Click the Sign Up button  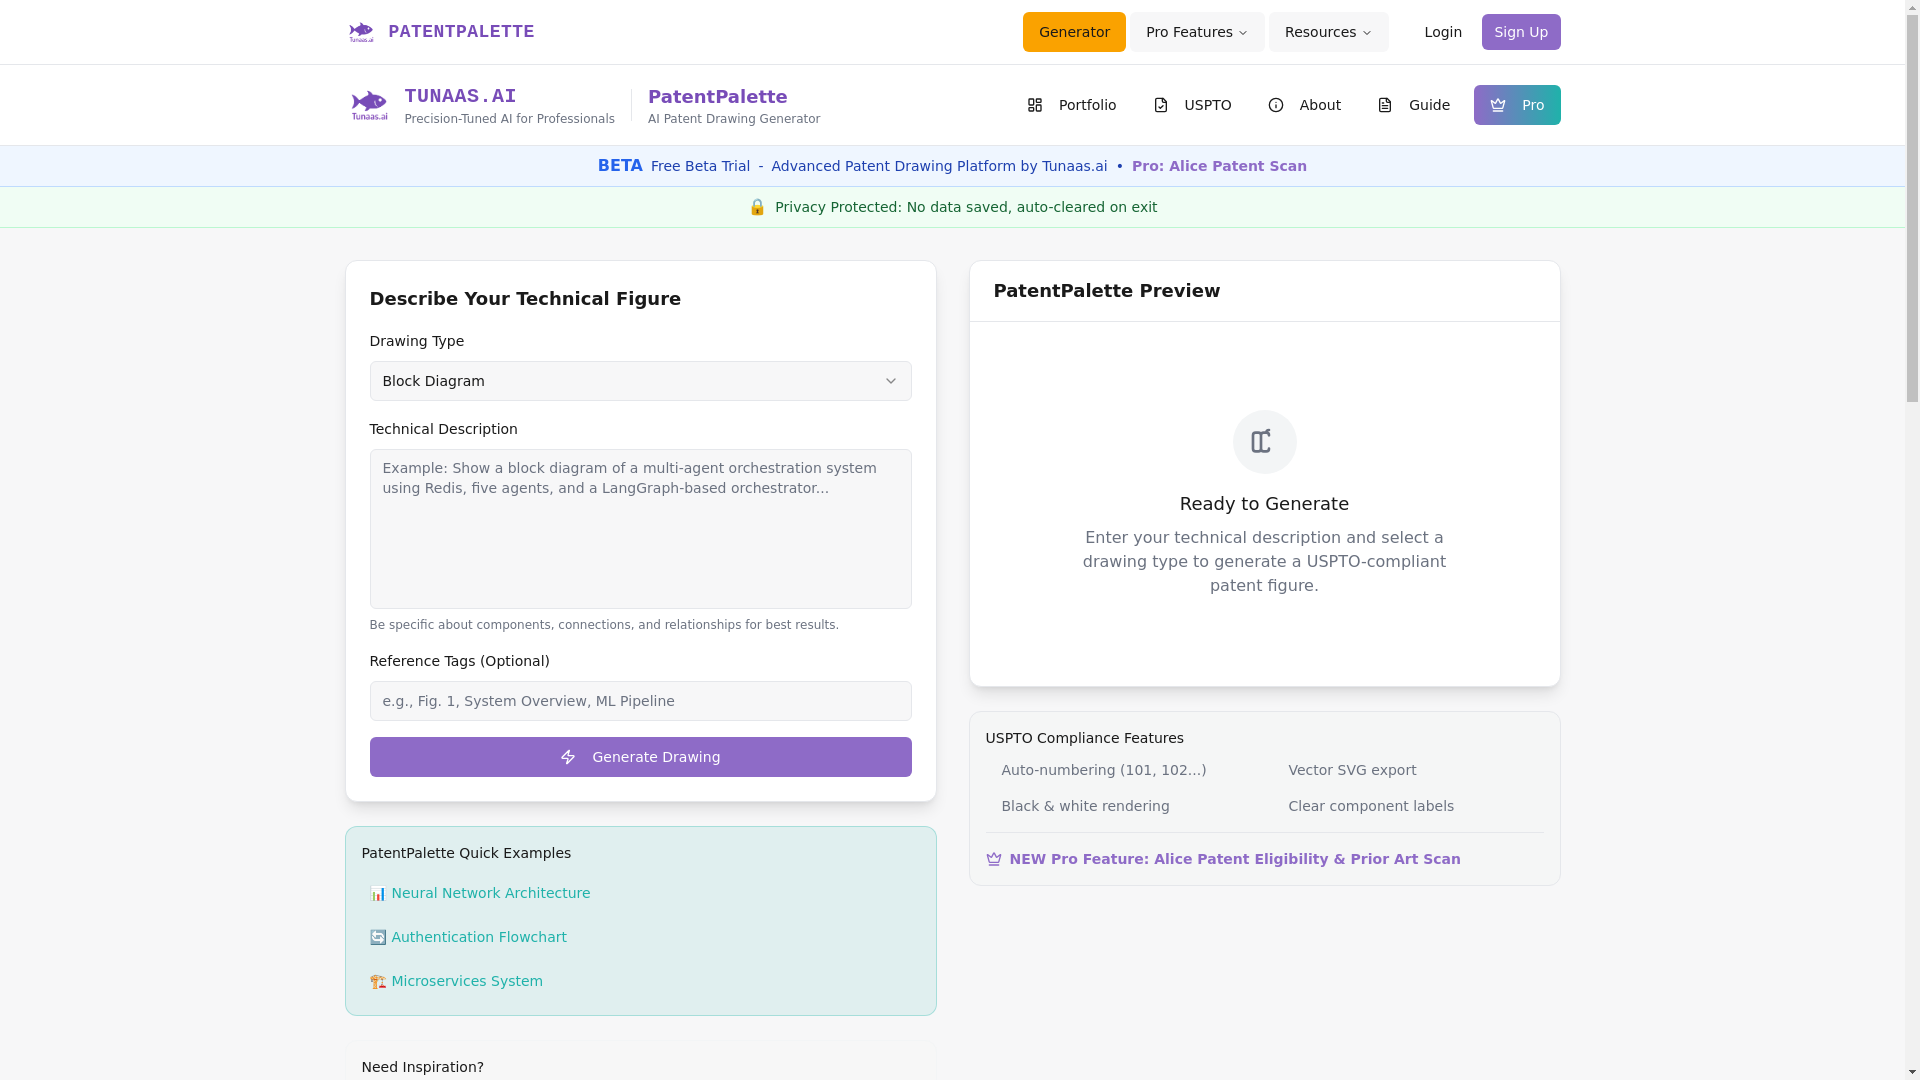[1521, 32]
